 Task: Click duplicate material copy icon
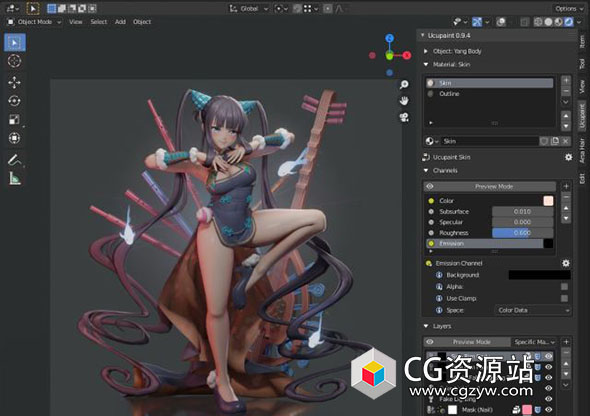(x=555, y=141)
